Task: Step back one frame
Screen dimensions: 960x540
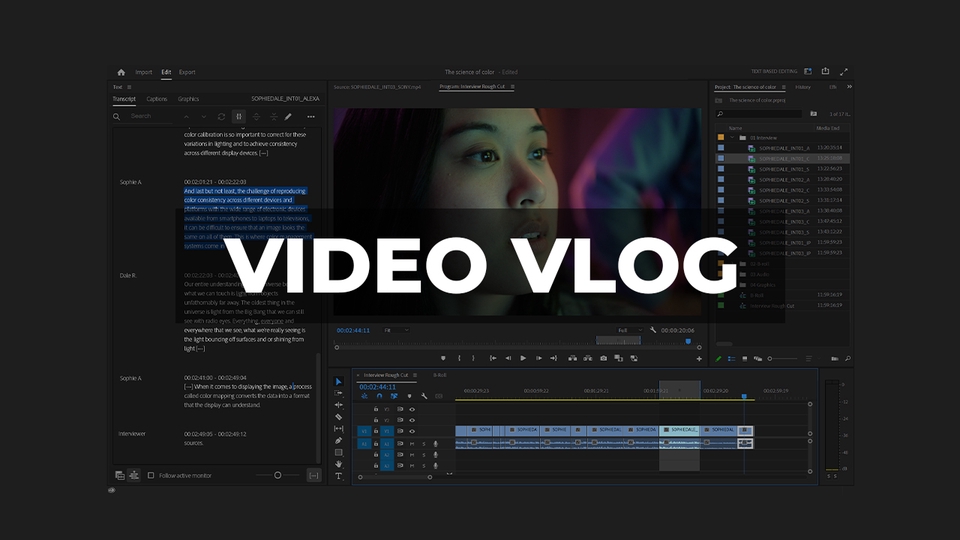Action: (508, 358)
